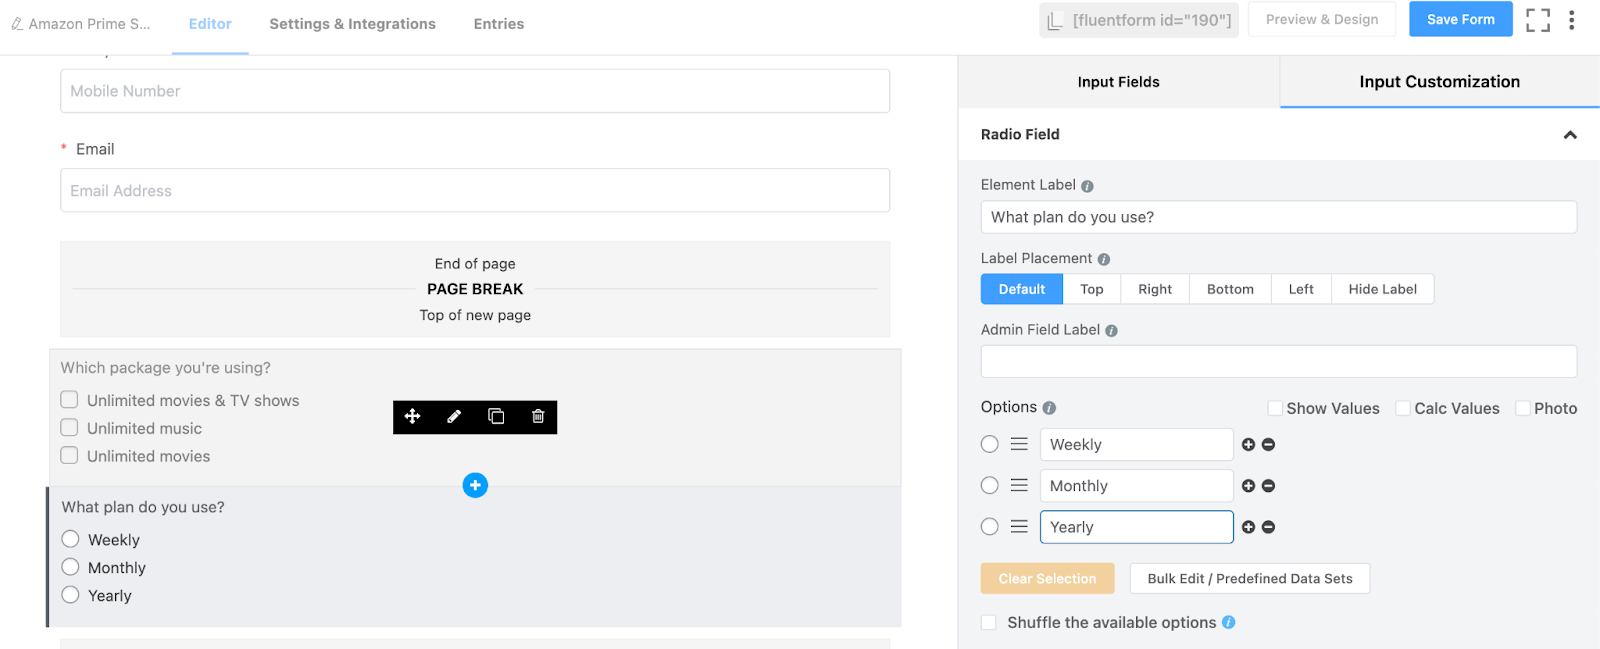Add an option after Weekly using plus icon
This screenshot has height=649, width=1600.
(1248, 445)
